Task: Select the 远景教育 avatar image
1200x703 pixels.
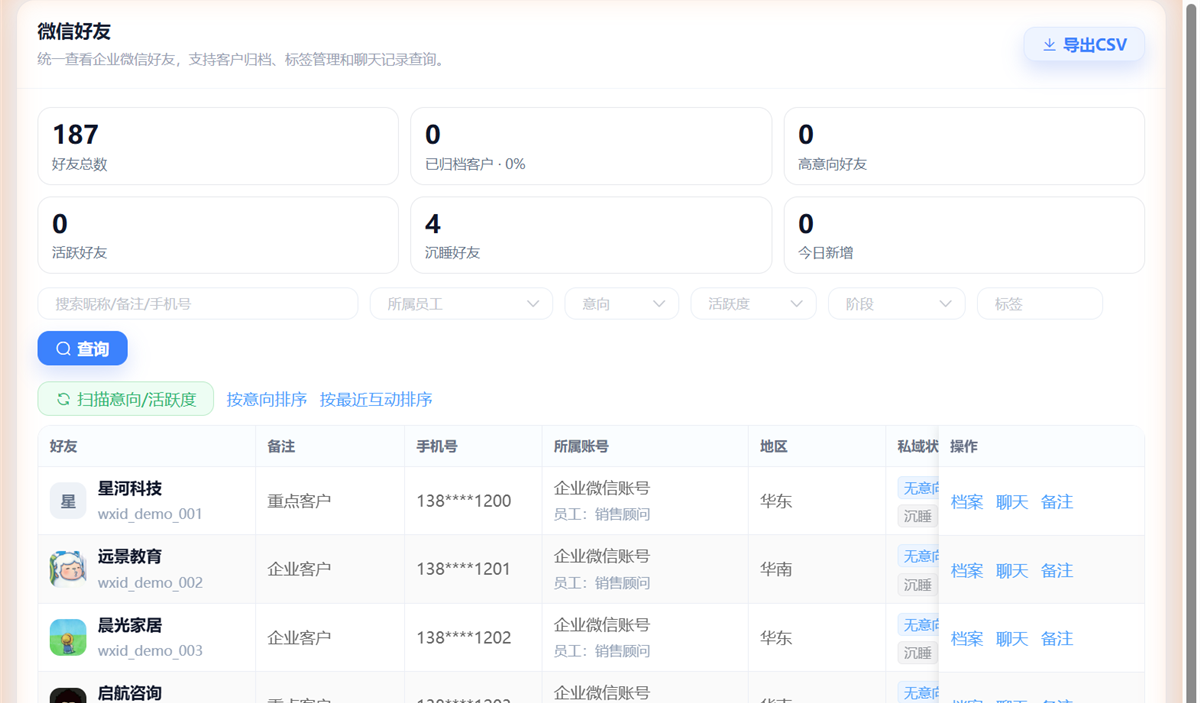Action: (68, 569)
